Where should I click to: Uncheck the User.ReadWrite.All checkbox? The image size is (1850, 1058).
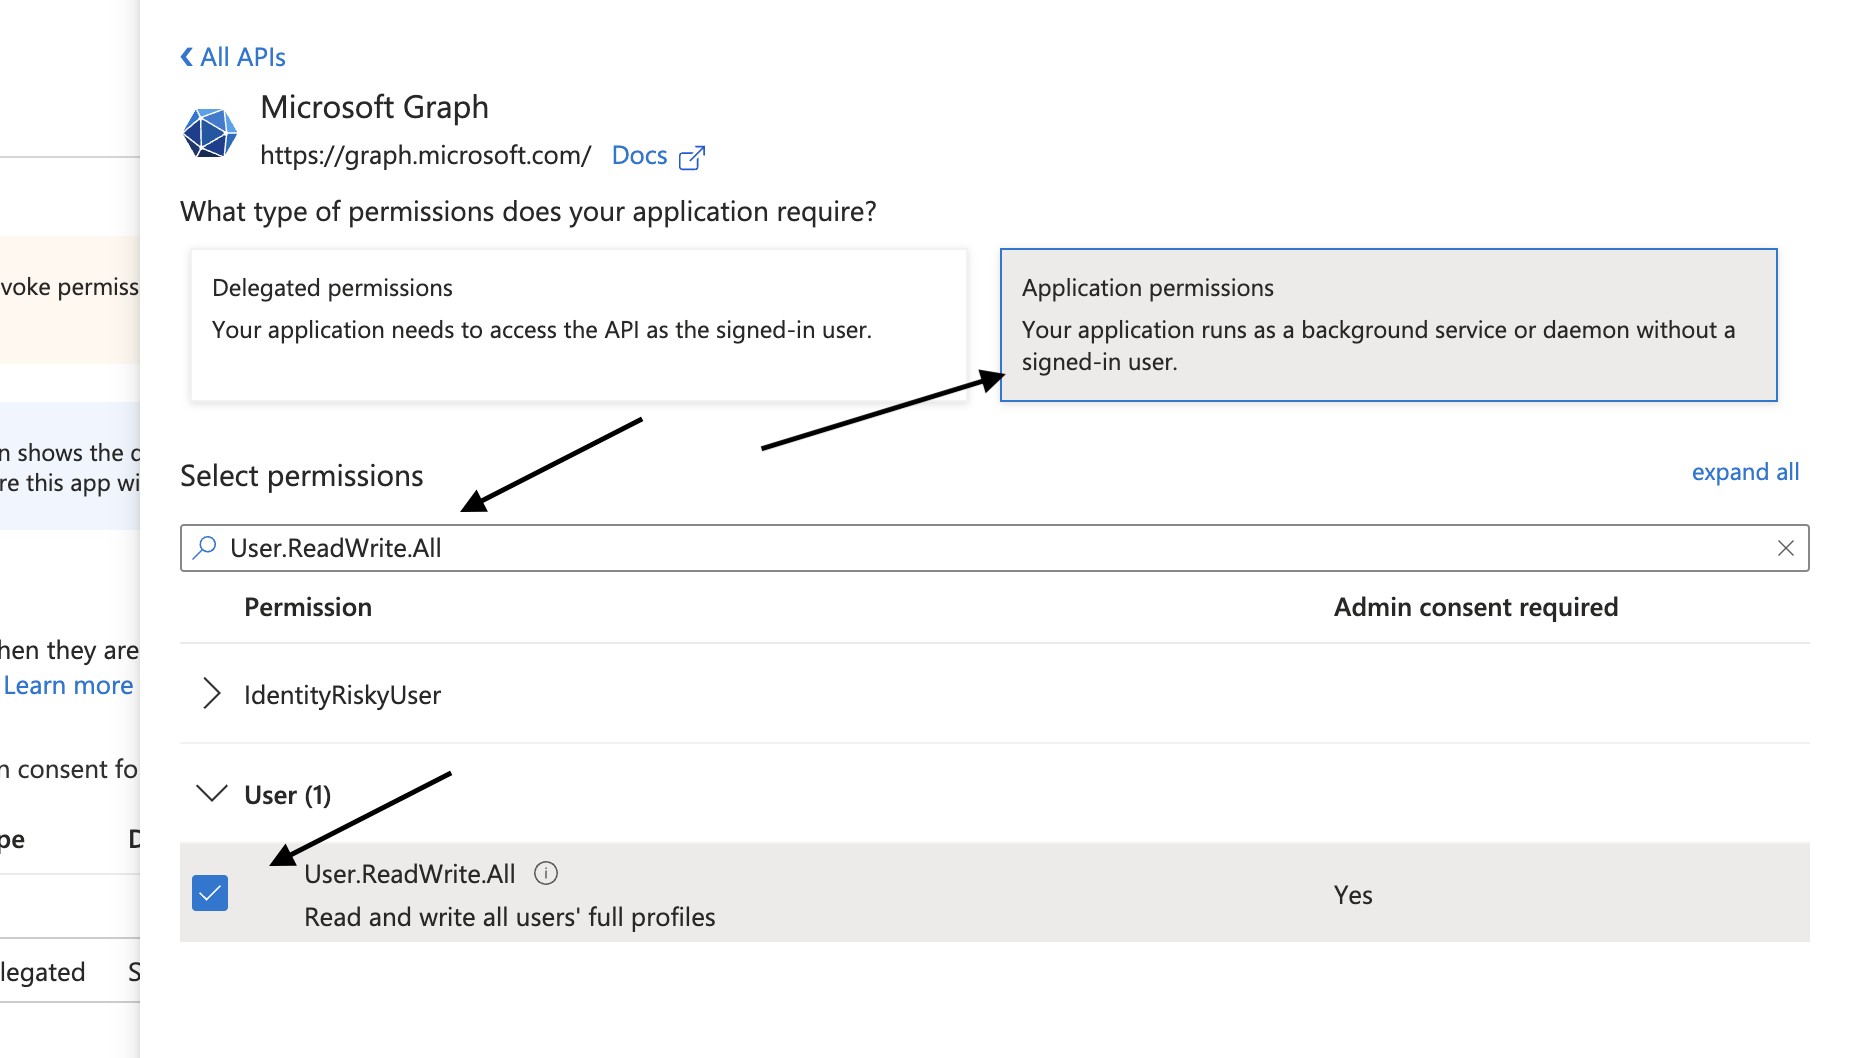[210, 893]
